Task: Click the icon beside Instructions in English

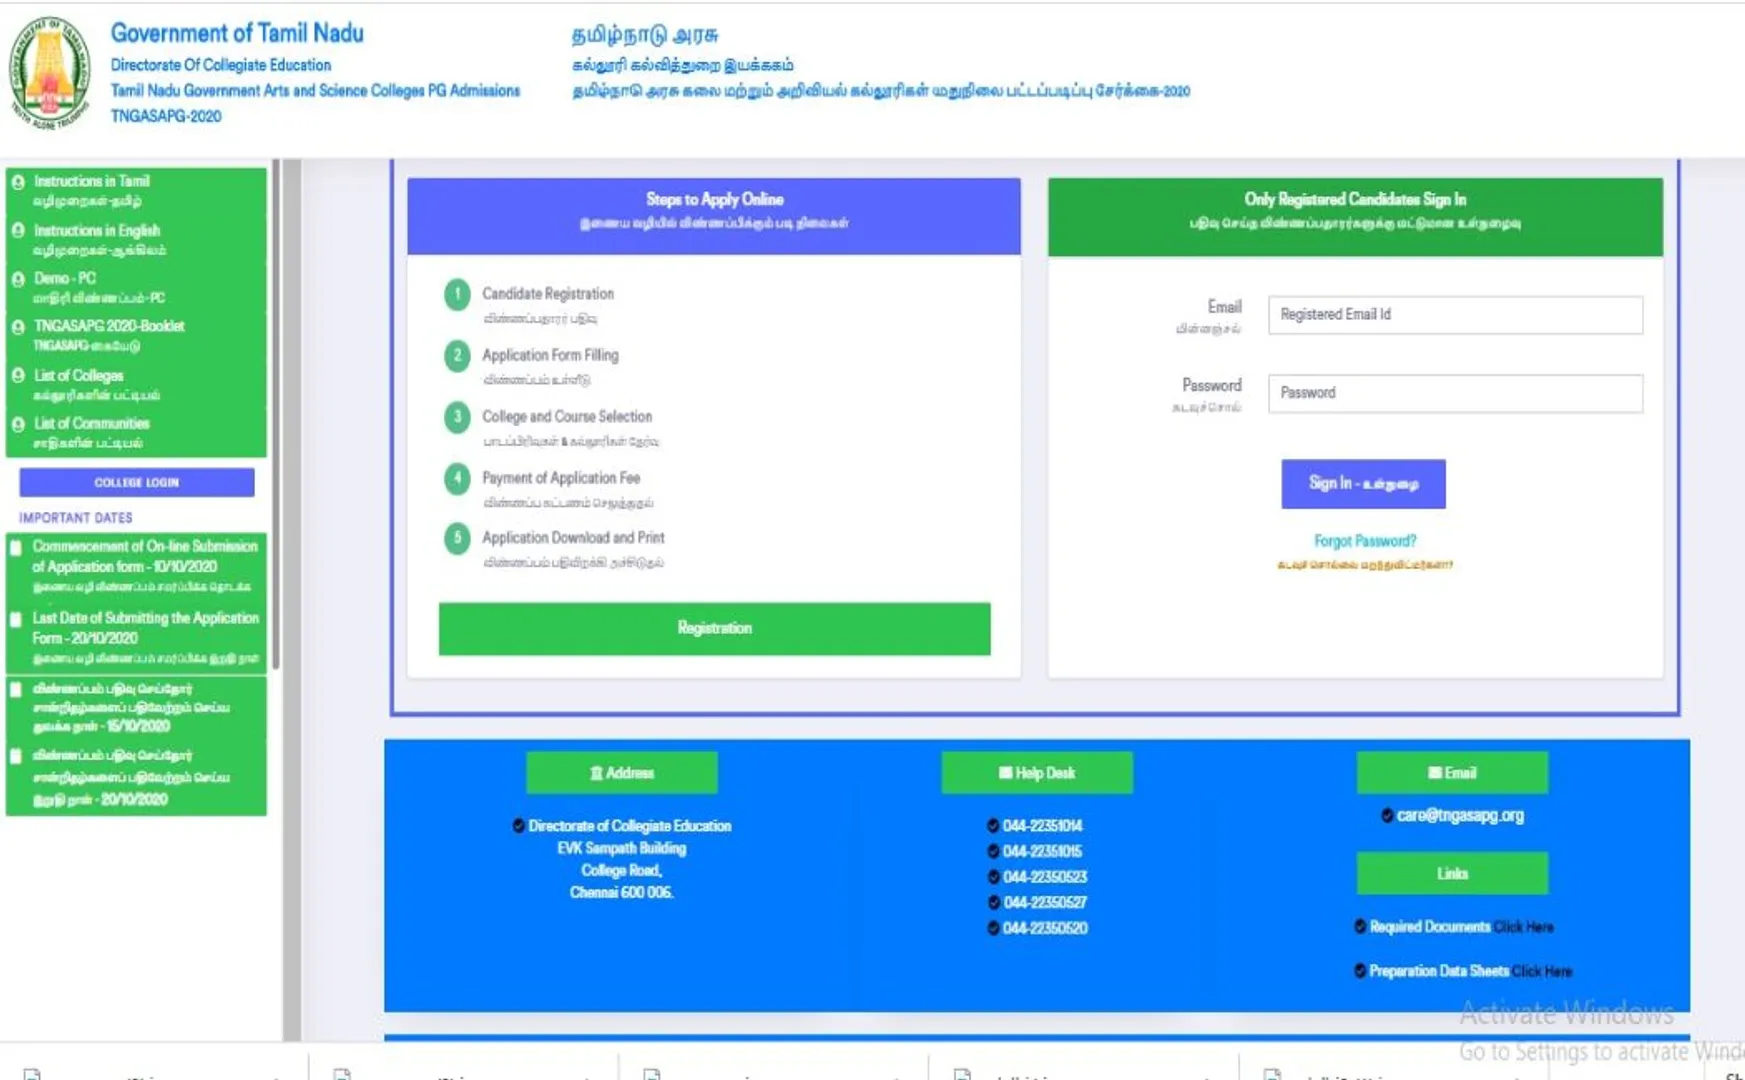Action: pos(18,230)
